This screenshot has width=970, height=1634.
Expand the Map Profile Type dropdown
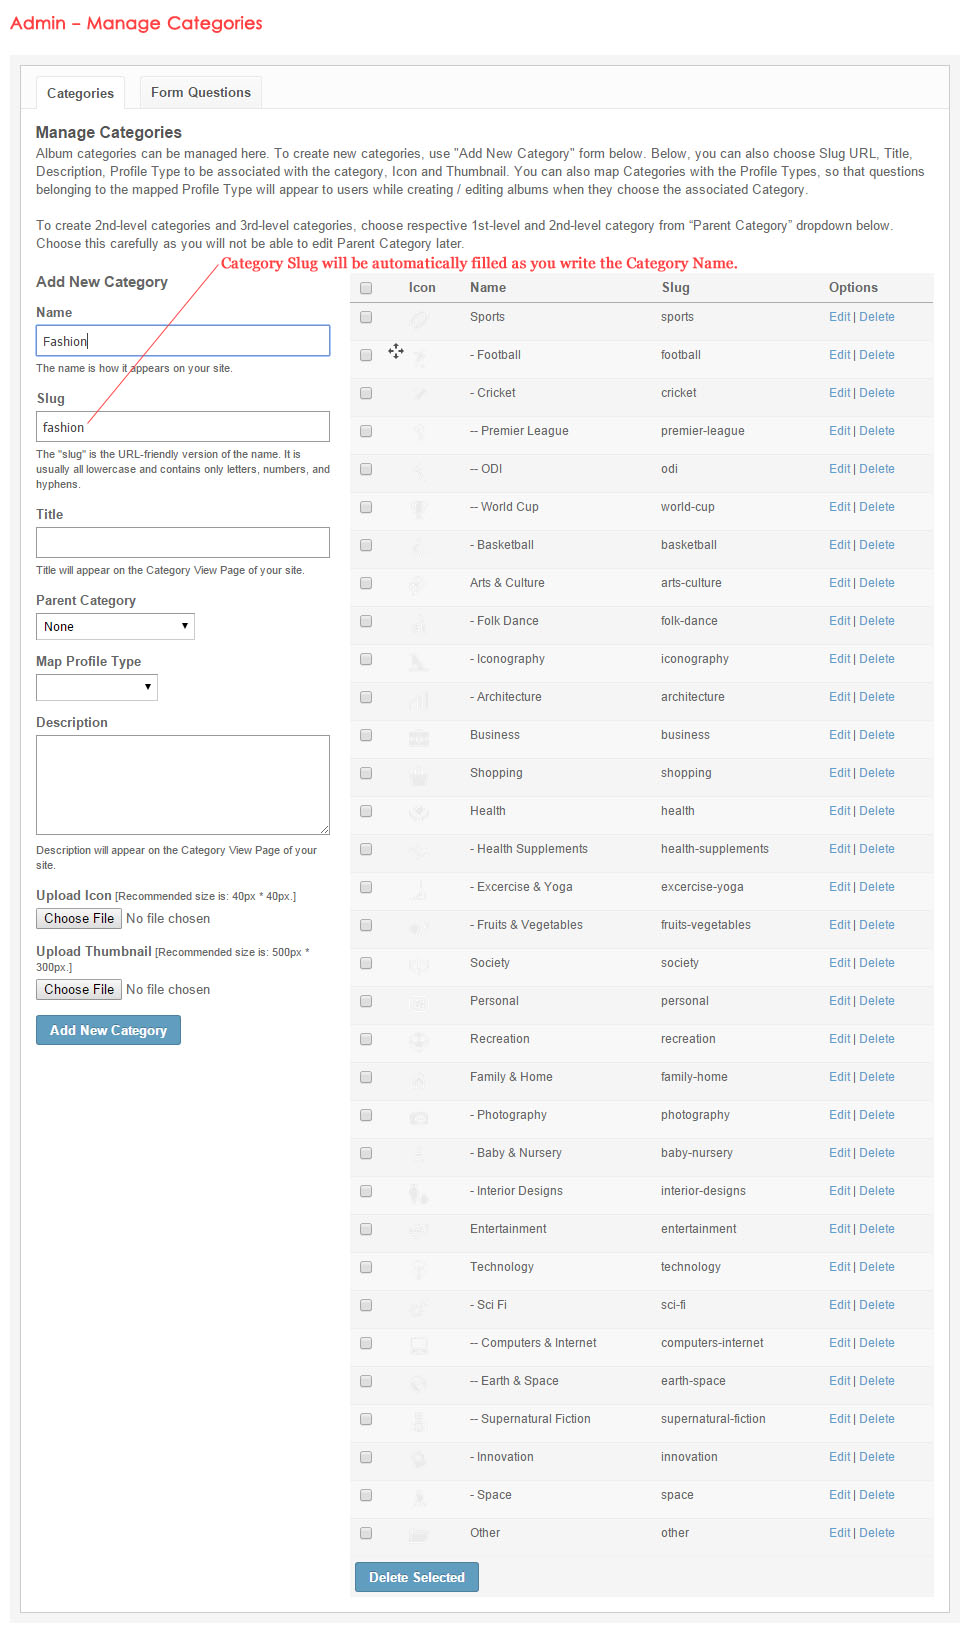[x=97, y=688]
